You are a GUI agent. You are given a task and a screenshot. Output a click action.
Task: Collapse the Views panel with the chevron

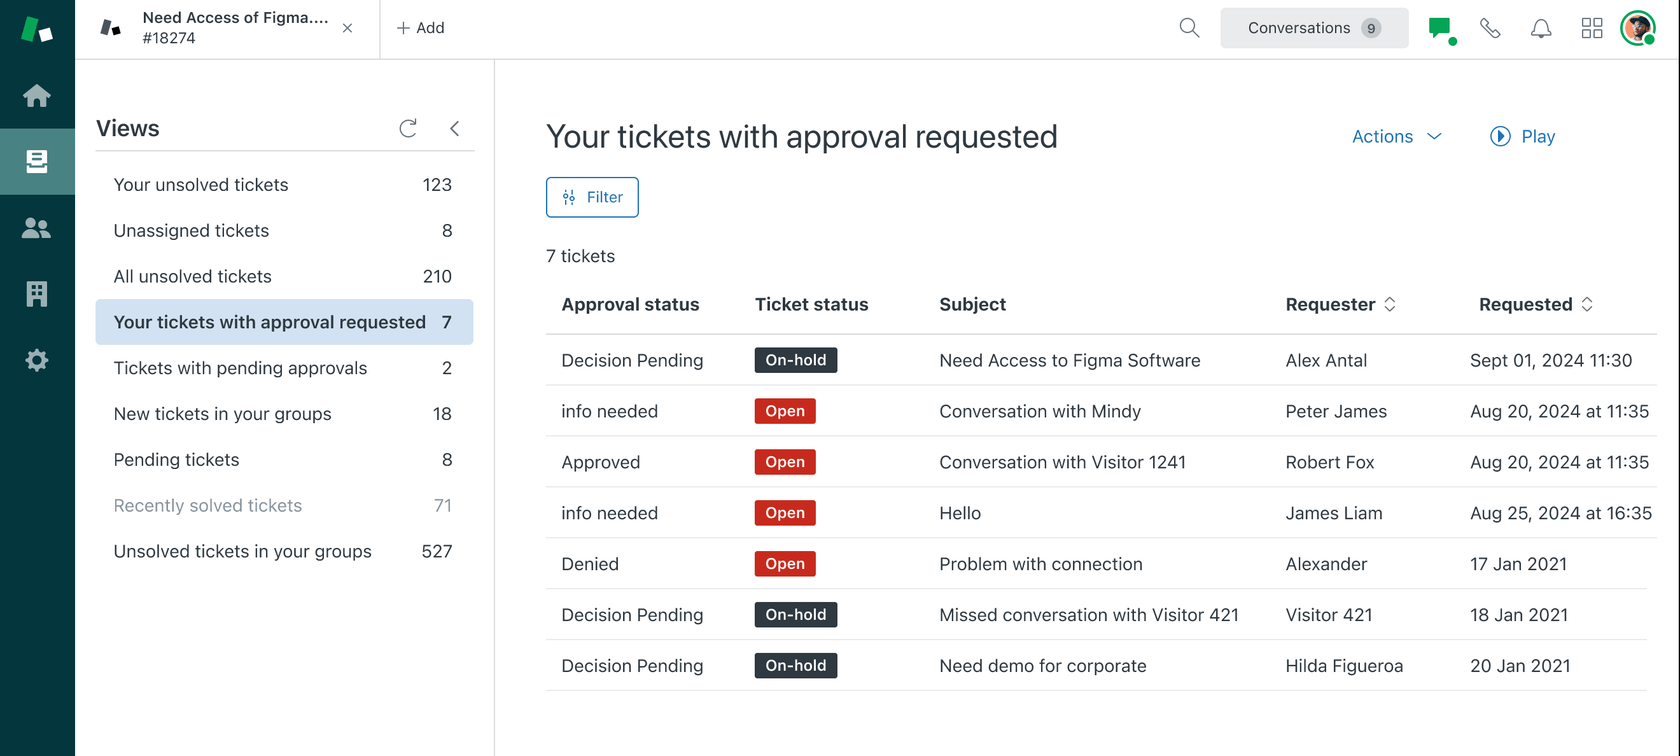click(455, 128)
